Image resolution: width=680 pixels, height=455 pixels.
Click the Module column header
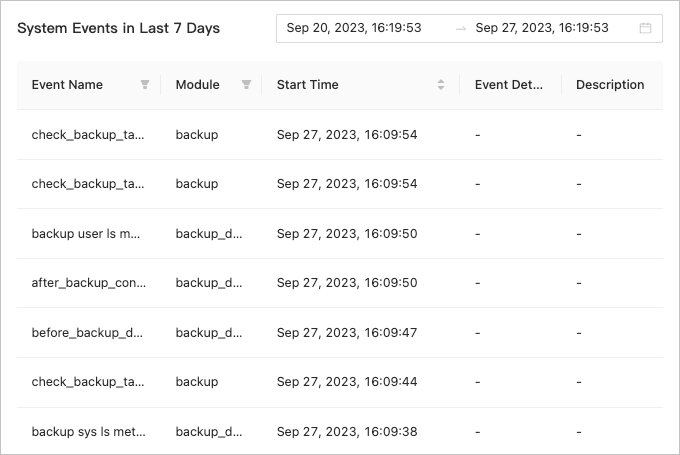click(198, 85)
